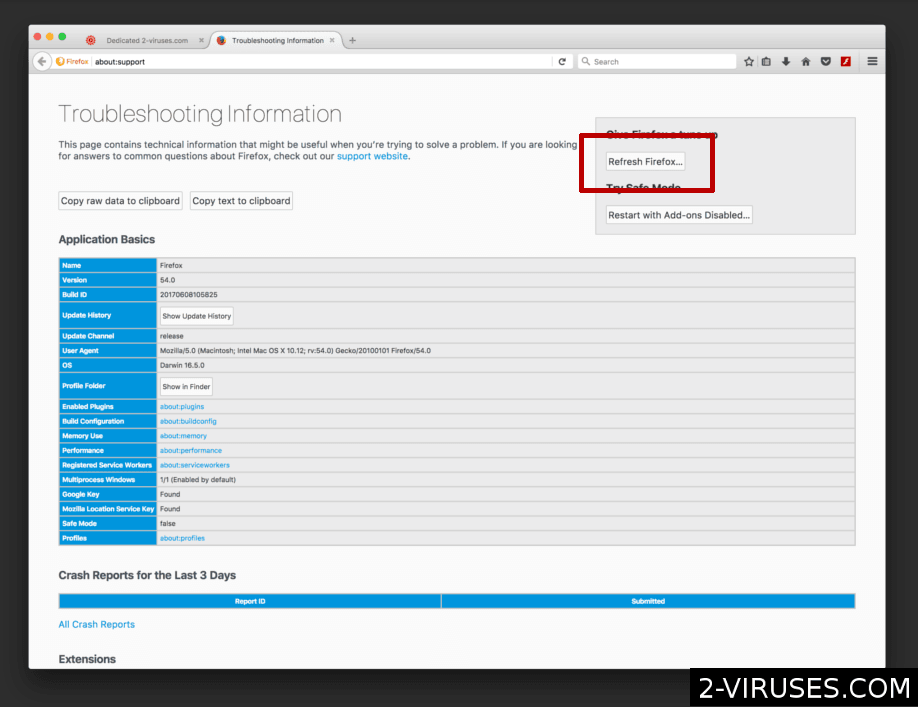Open the about:serviceworkers link
This screenshot has height=707, width=918.
coord(194,465)
